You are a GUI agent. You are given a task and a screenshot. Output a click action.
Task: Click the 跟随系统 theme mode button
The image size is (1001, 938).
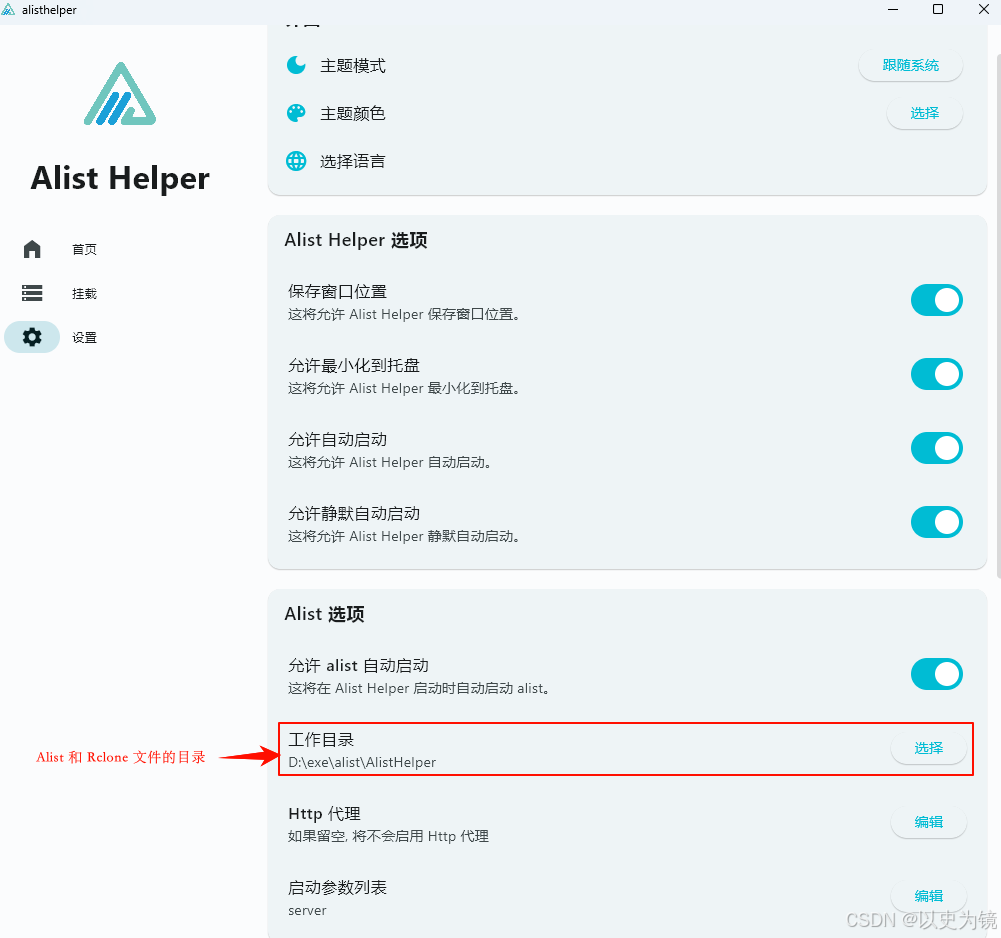click(910, 65)
